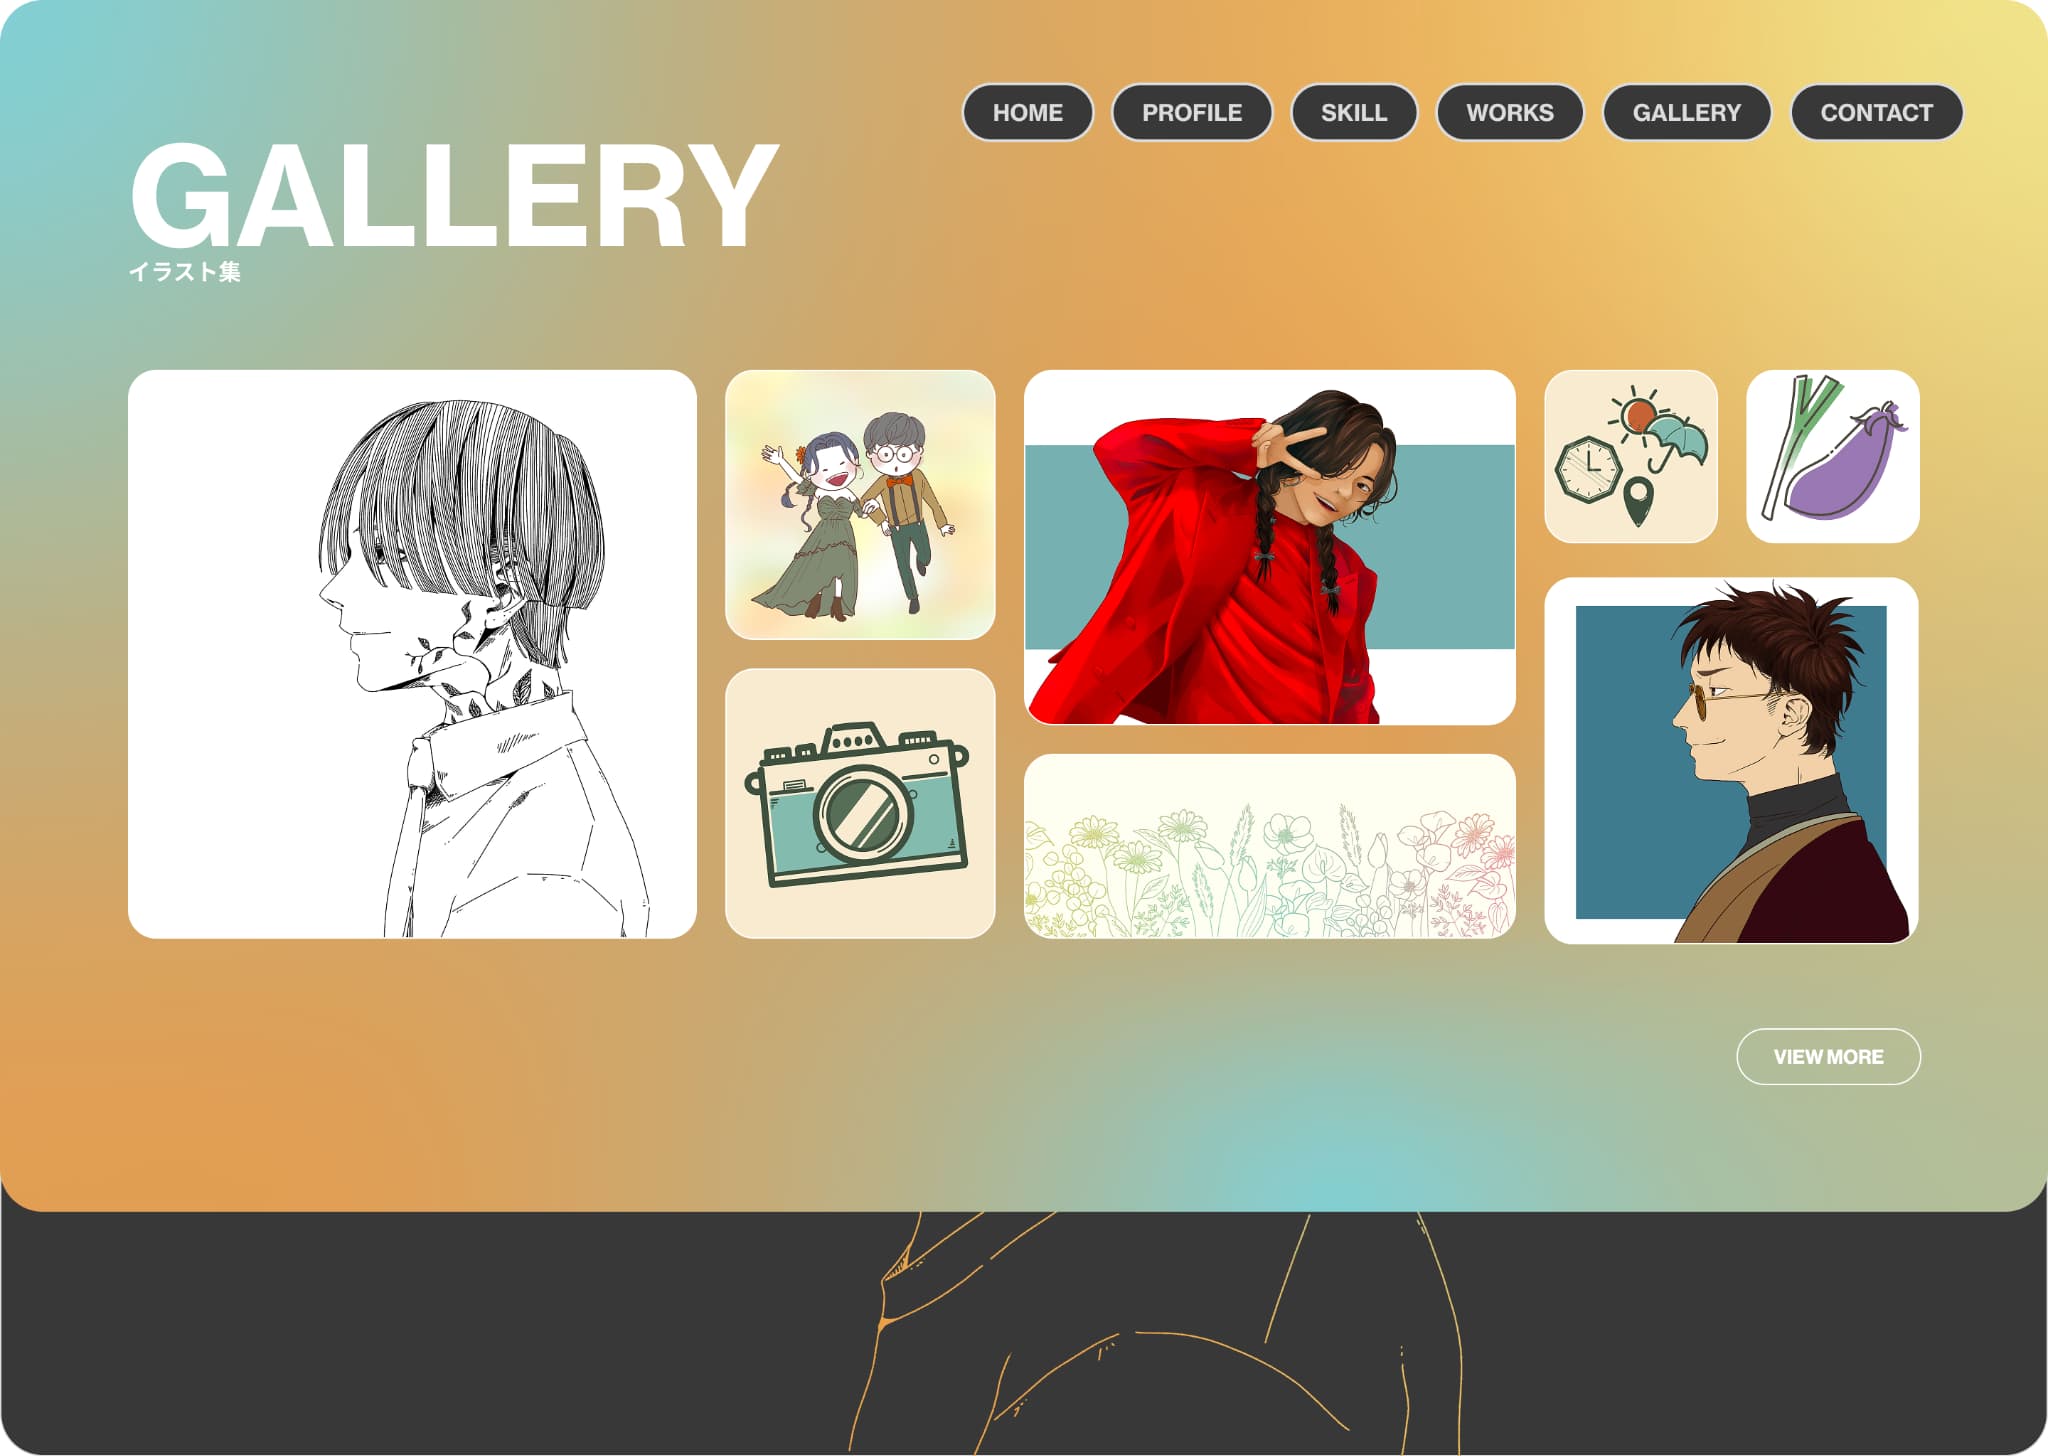View the pastel flower line-art banner

(1270, 846)
